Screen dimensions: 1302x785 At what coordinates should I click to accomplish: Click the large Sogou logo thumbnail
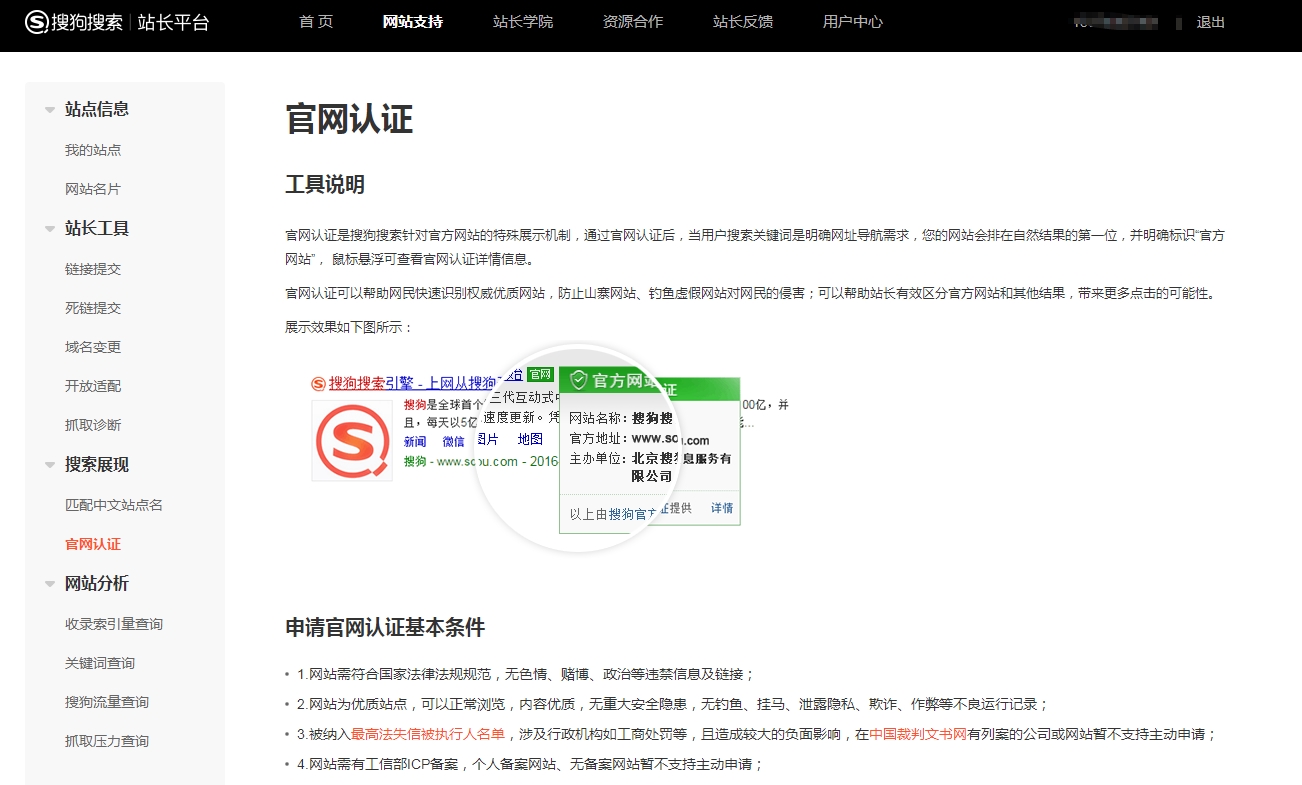tap(352, 441)
